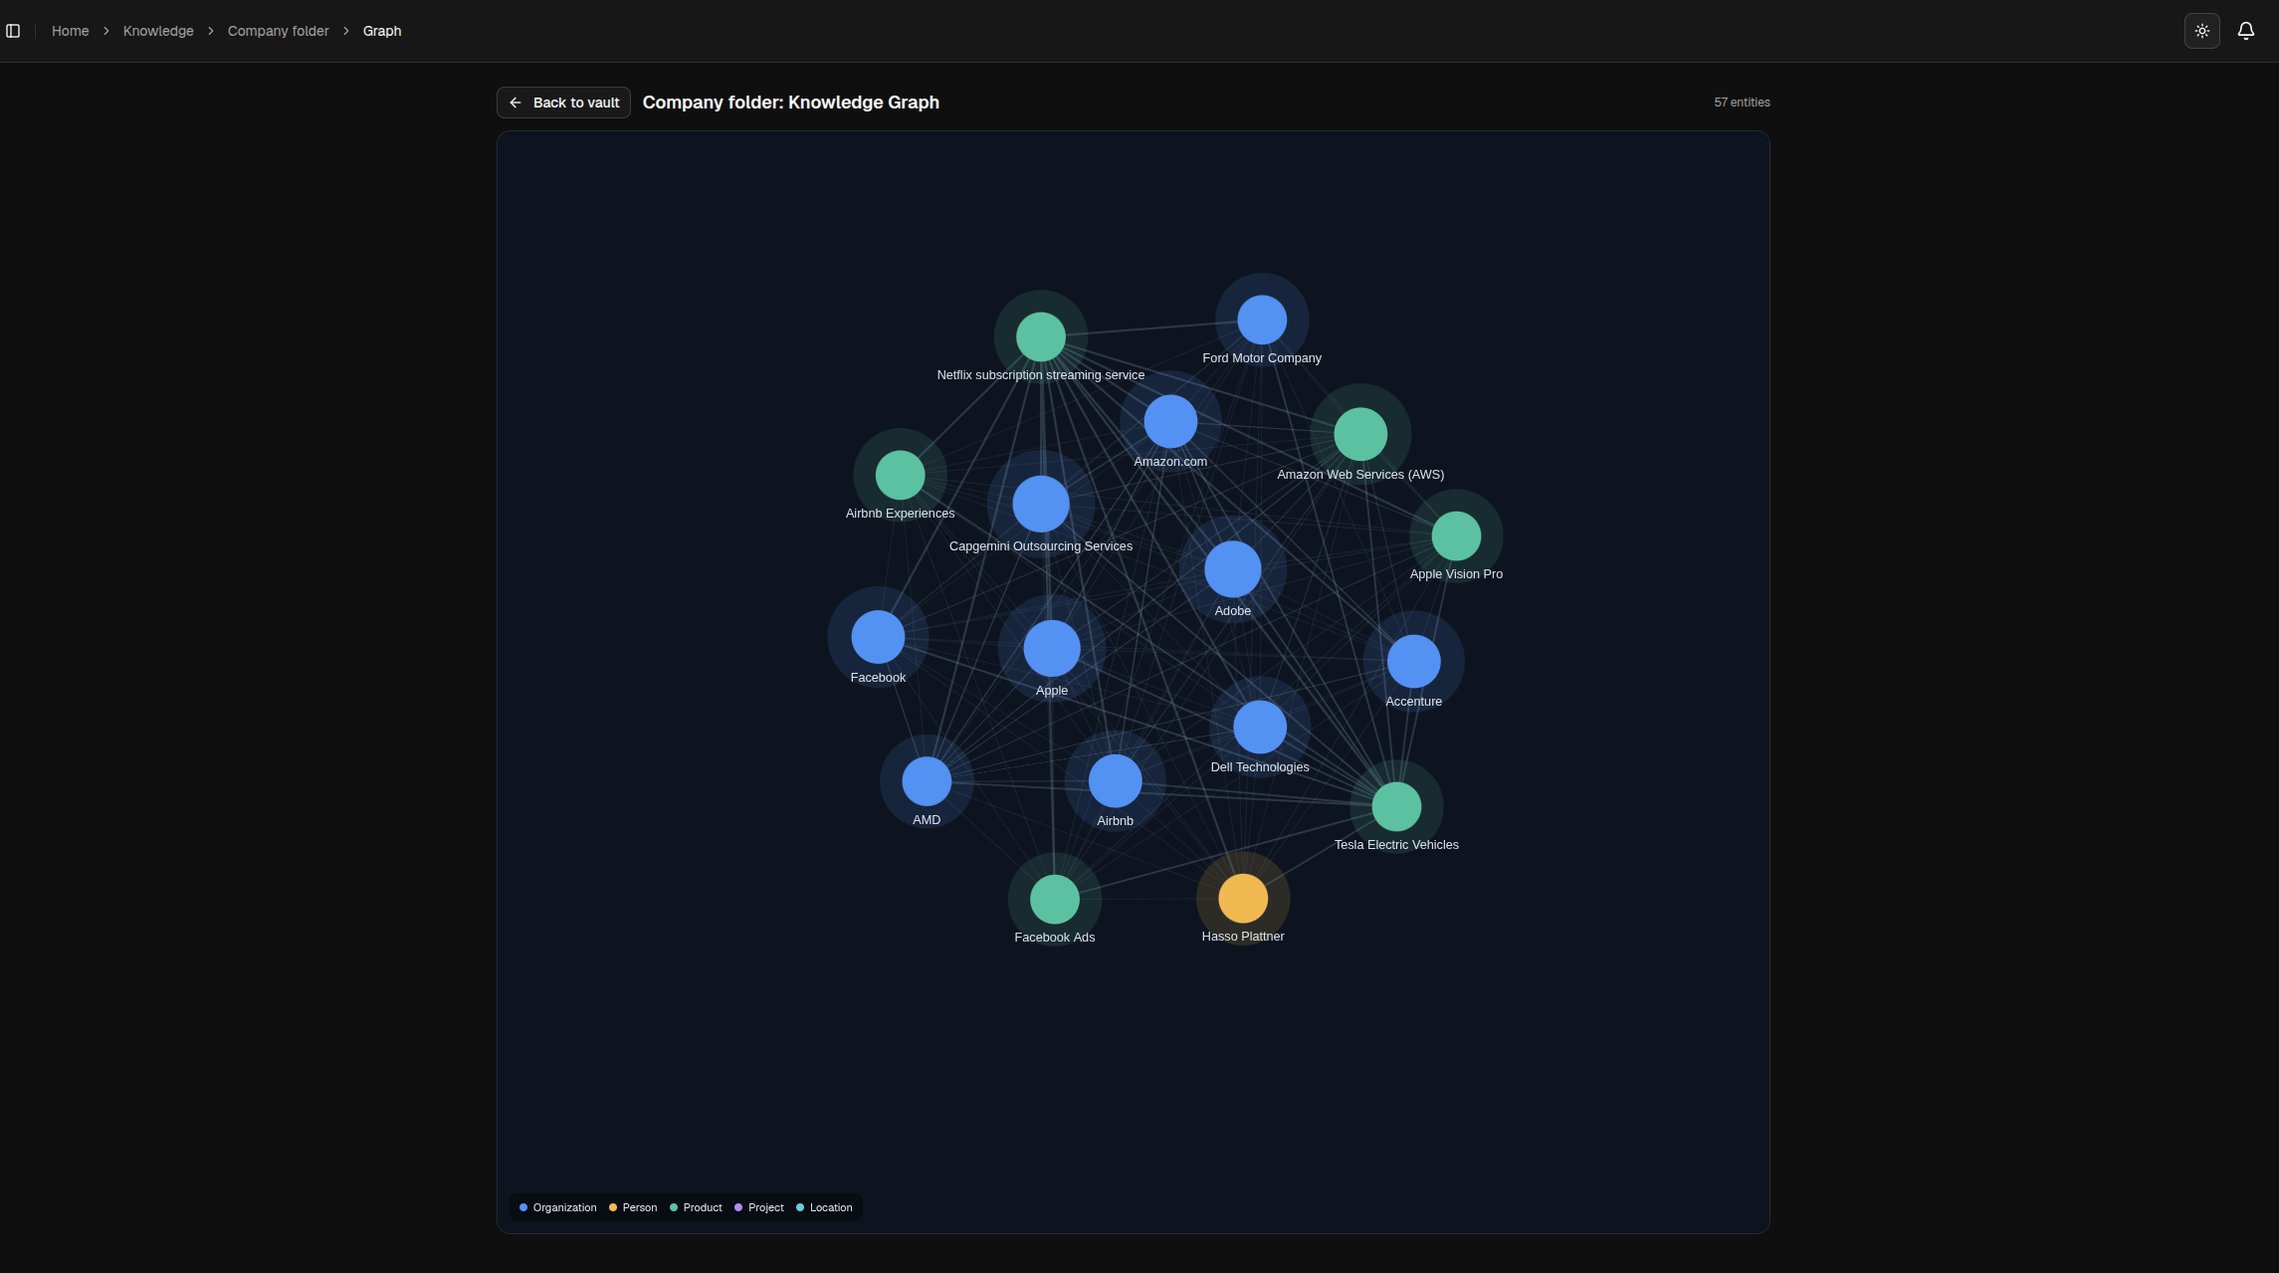
Task: Select the Amazon Web Services (AWS) node
Action: 1360,434
